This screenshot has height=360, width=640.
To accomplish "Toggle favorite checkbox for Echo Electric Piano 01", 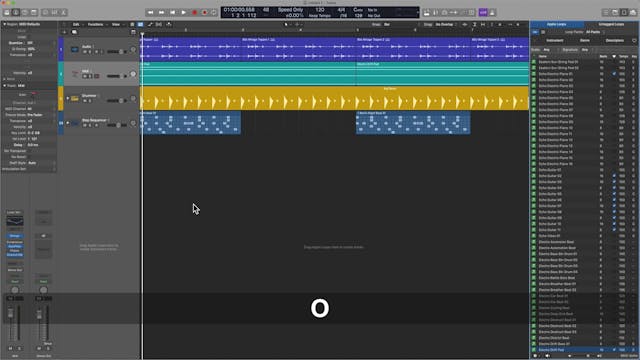I will [x=614, y=74].
